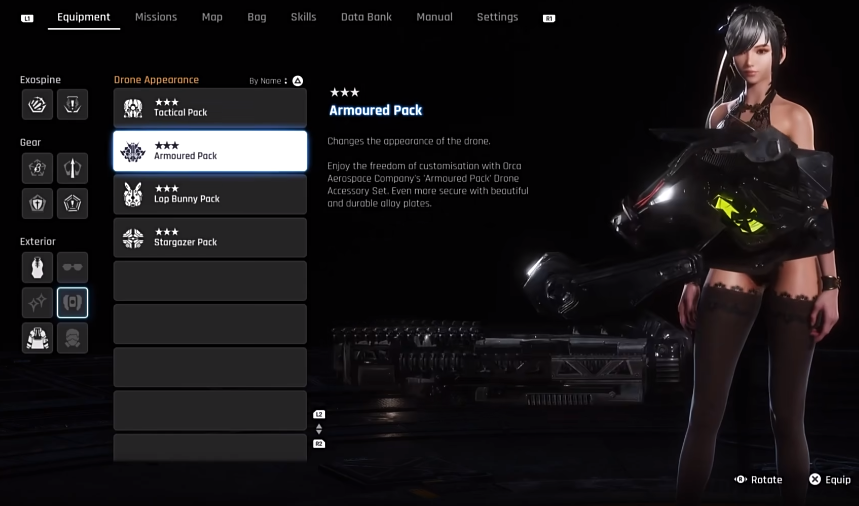This screenshot has height=506, width=859.
Task: Click the Gear section label
Action: point(30,142)
